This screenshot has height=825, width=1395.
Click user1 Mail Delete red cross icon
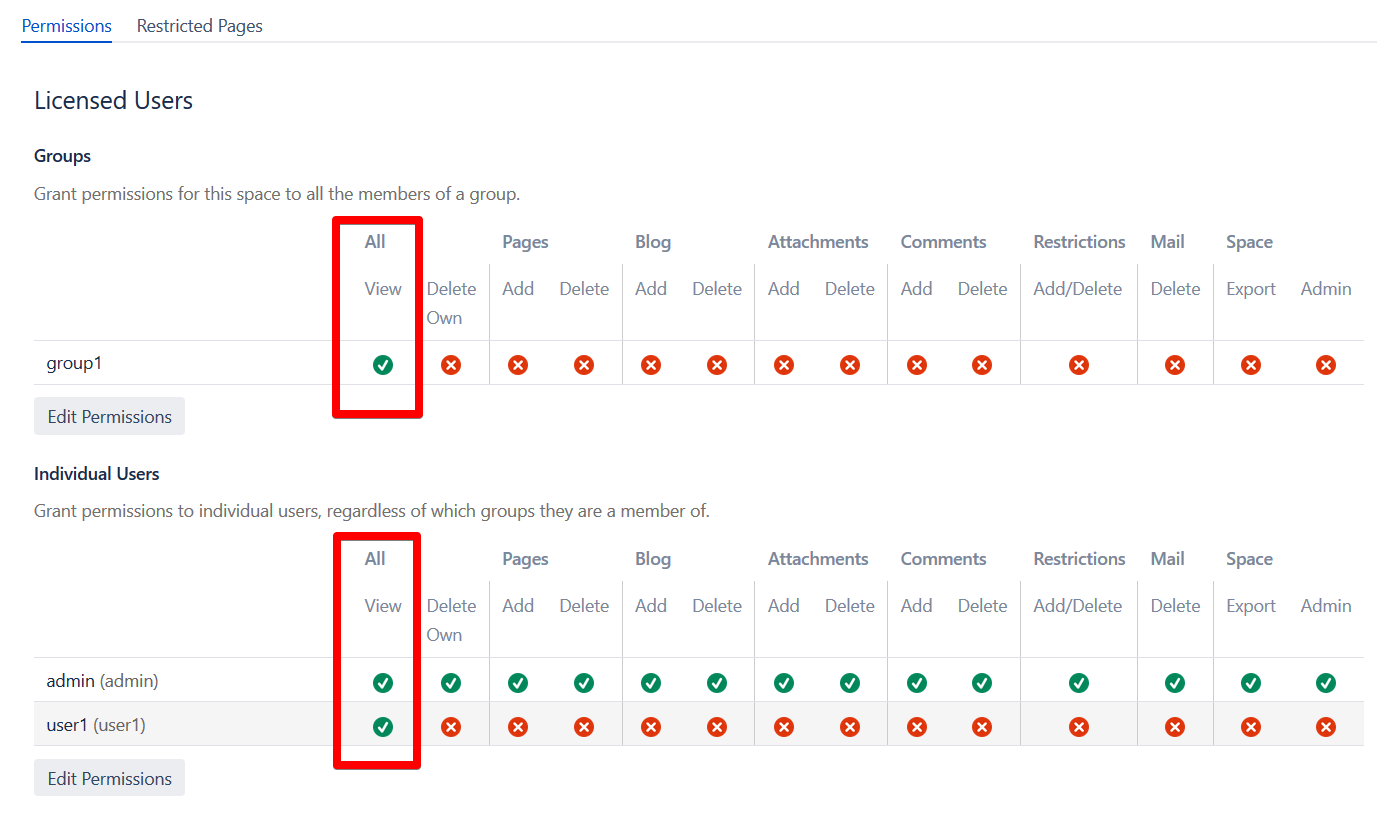point(1175,727)
